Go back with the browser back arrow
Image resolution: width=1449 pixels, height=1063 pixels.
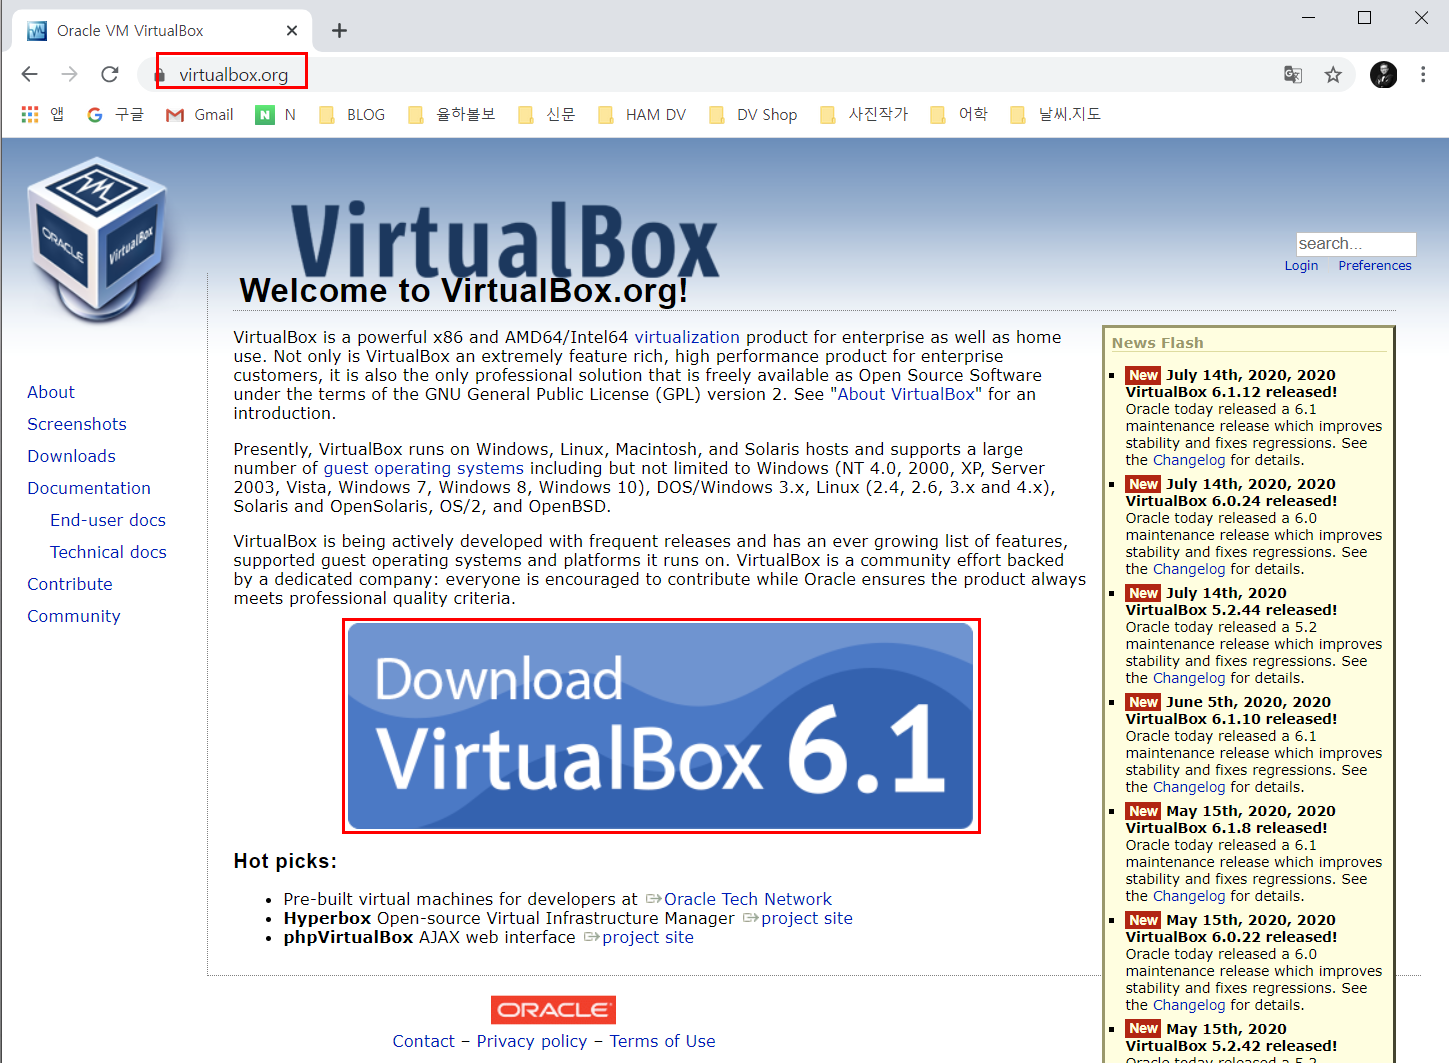30,74
